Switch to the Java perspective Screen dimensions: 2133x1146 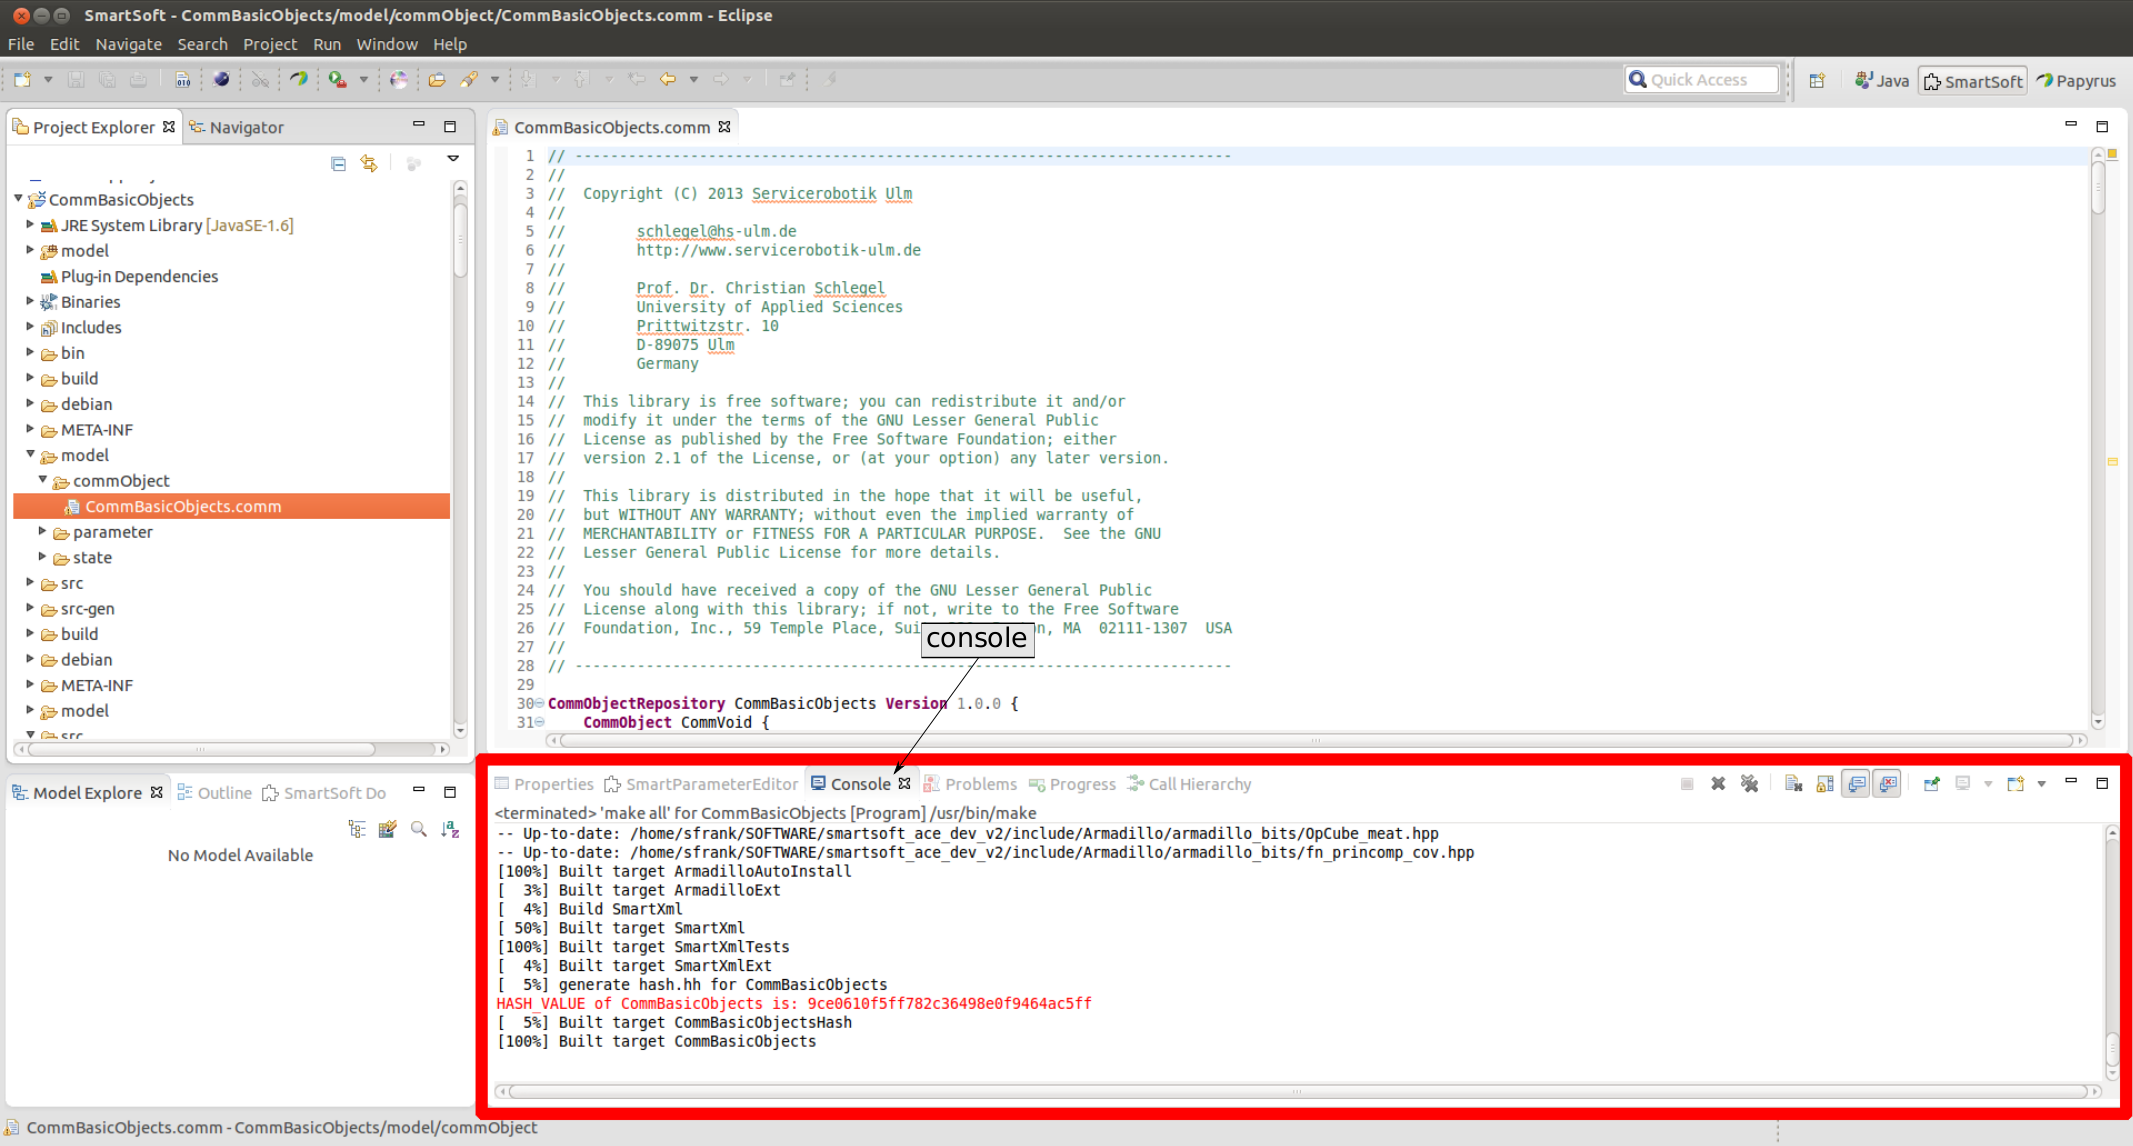tap(1882, 81)
